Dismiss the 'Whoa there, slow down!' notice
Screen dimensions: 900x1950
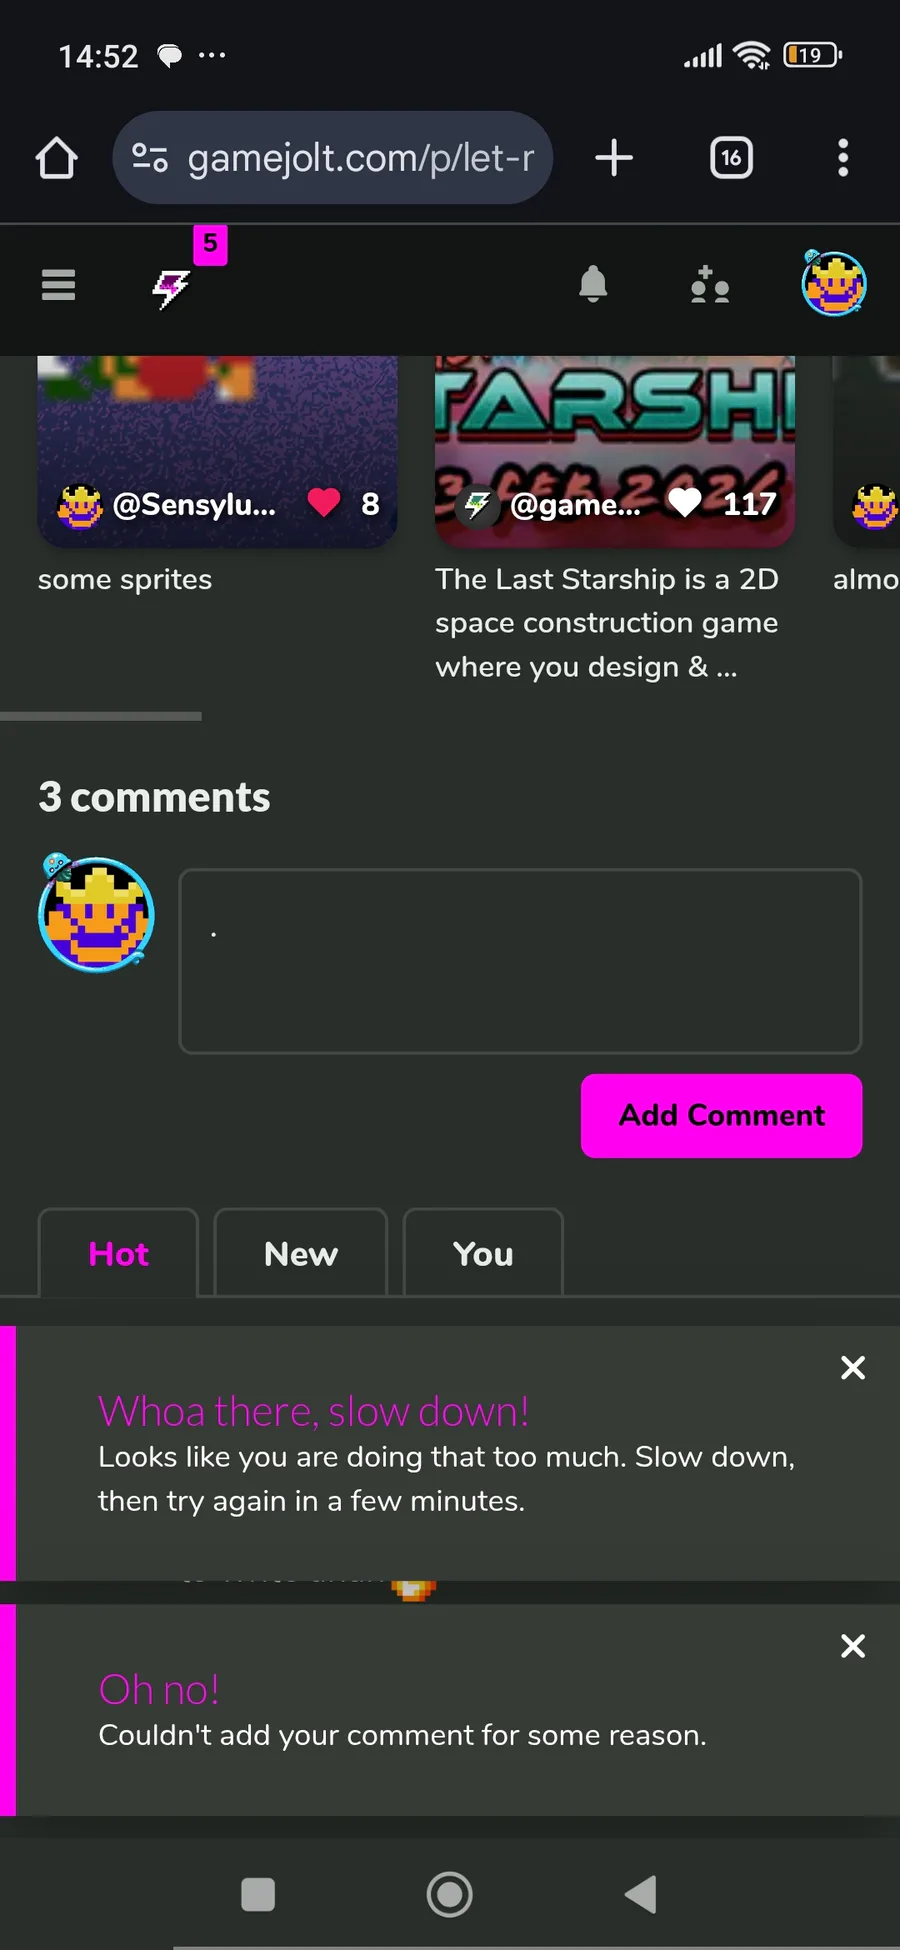(853, 1367)
